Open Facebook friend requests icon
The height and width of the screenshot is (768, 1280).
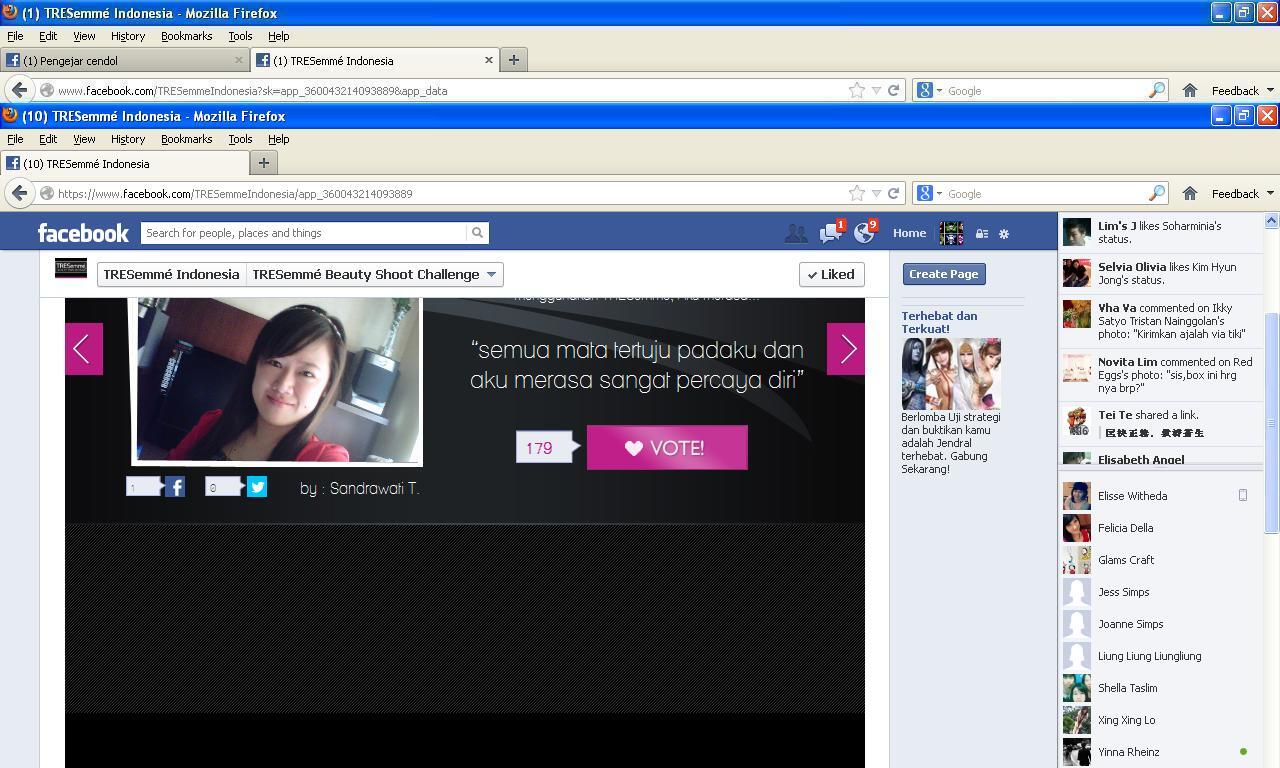[x=796, y=233]
